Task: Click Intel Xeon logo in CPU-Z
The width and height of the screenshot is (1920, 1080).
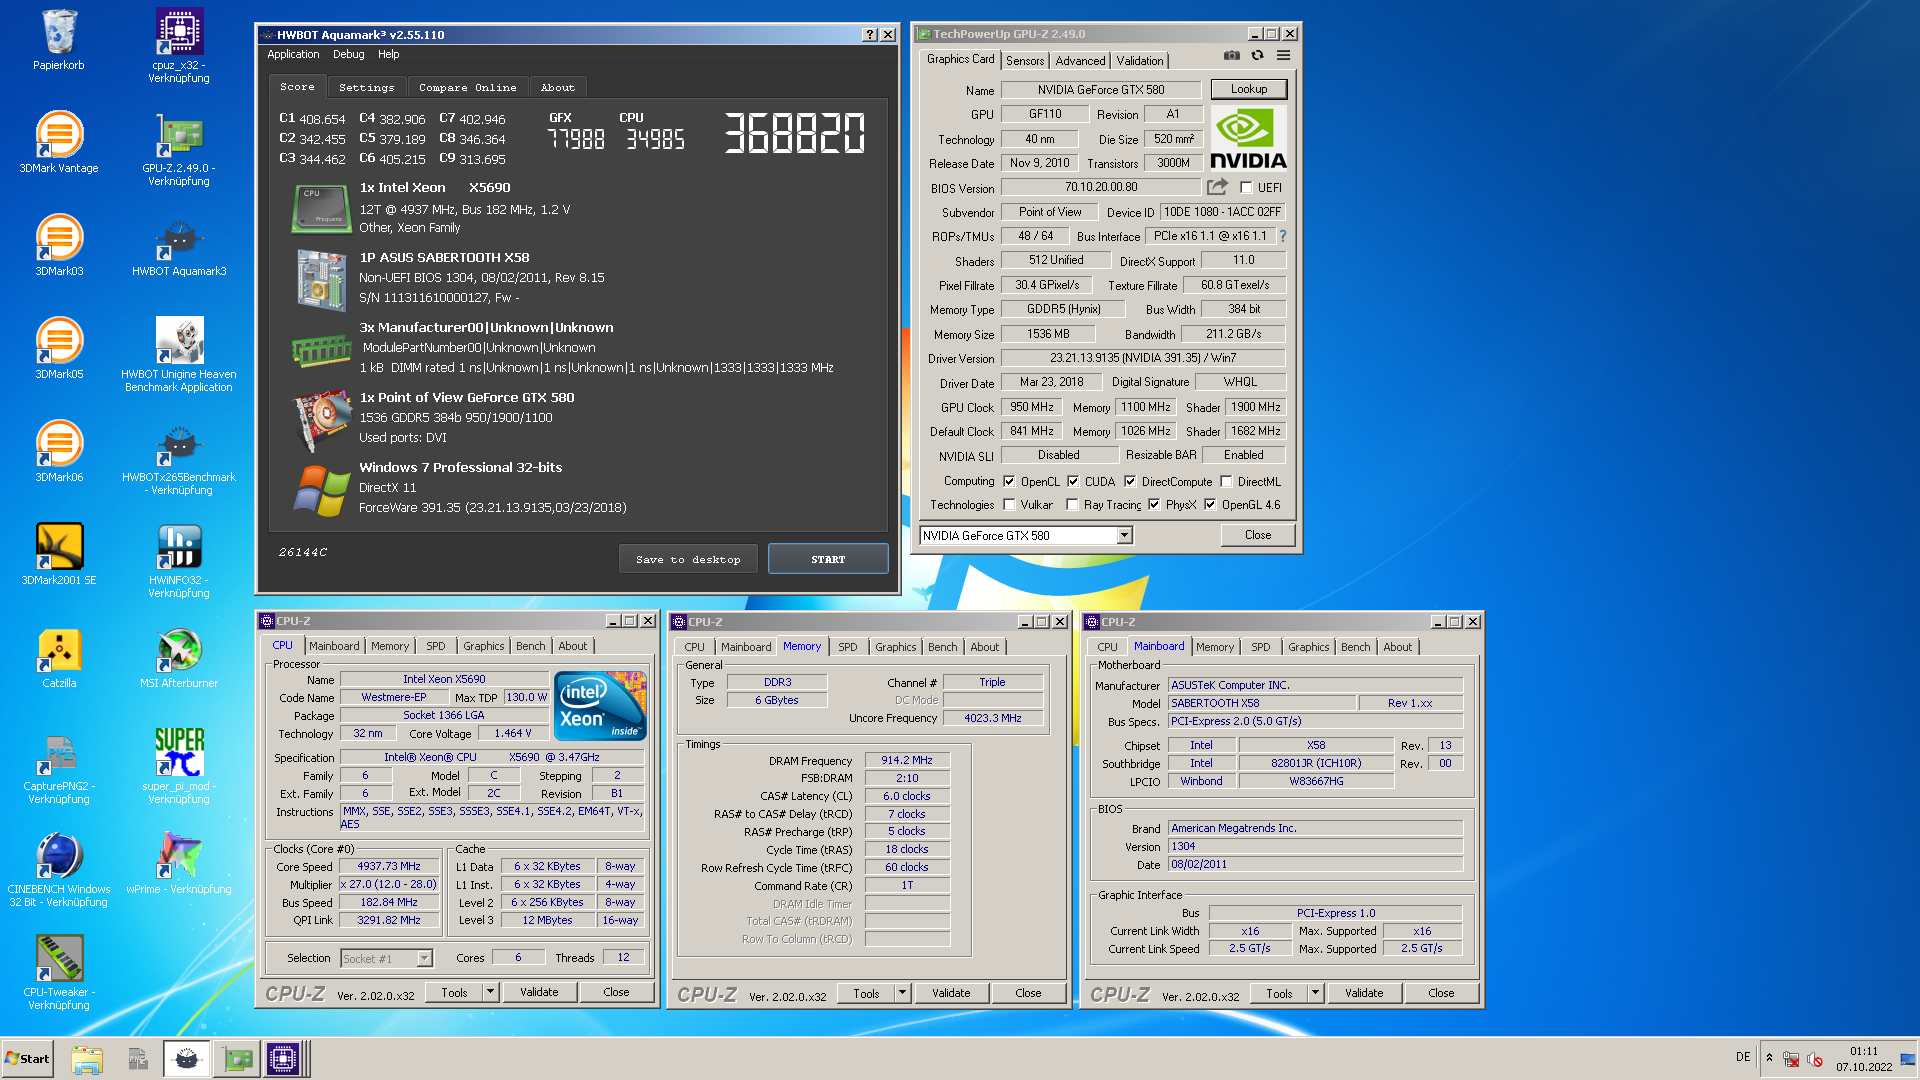Action: click(600, 705)
